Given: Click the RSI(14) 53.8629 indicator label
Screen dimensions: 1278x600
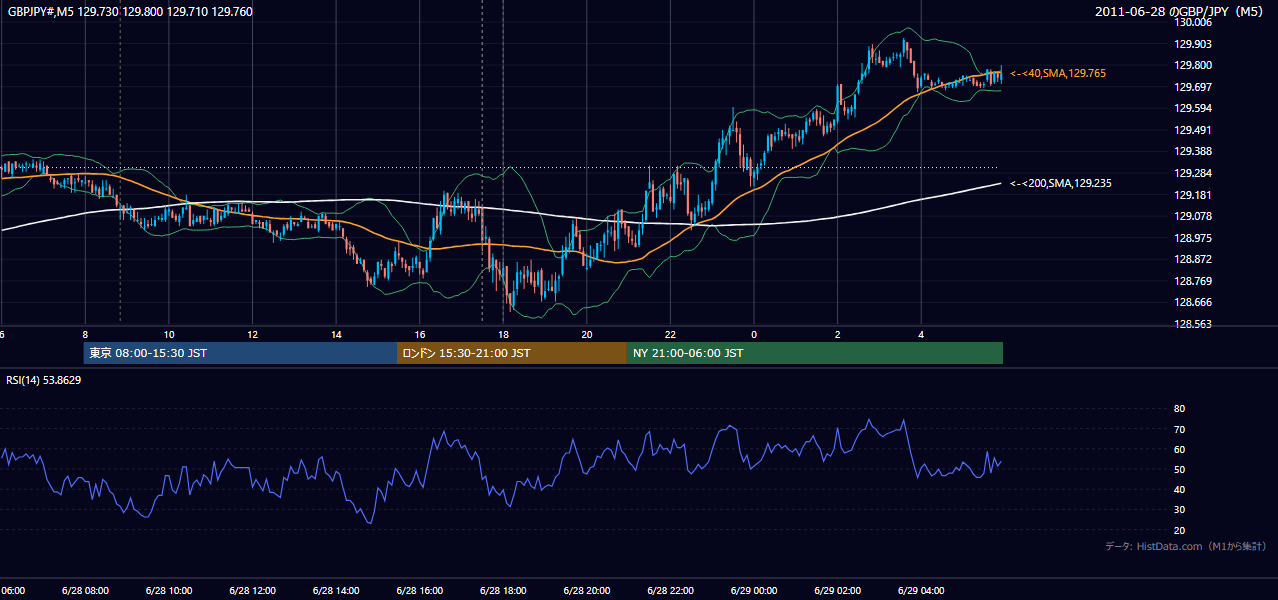Looking at the screenshot, I should (44, 380).
